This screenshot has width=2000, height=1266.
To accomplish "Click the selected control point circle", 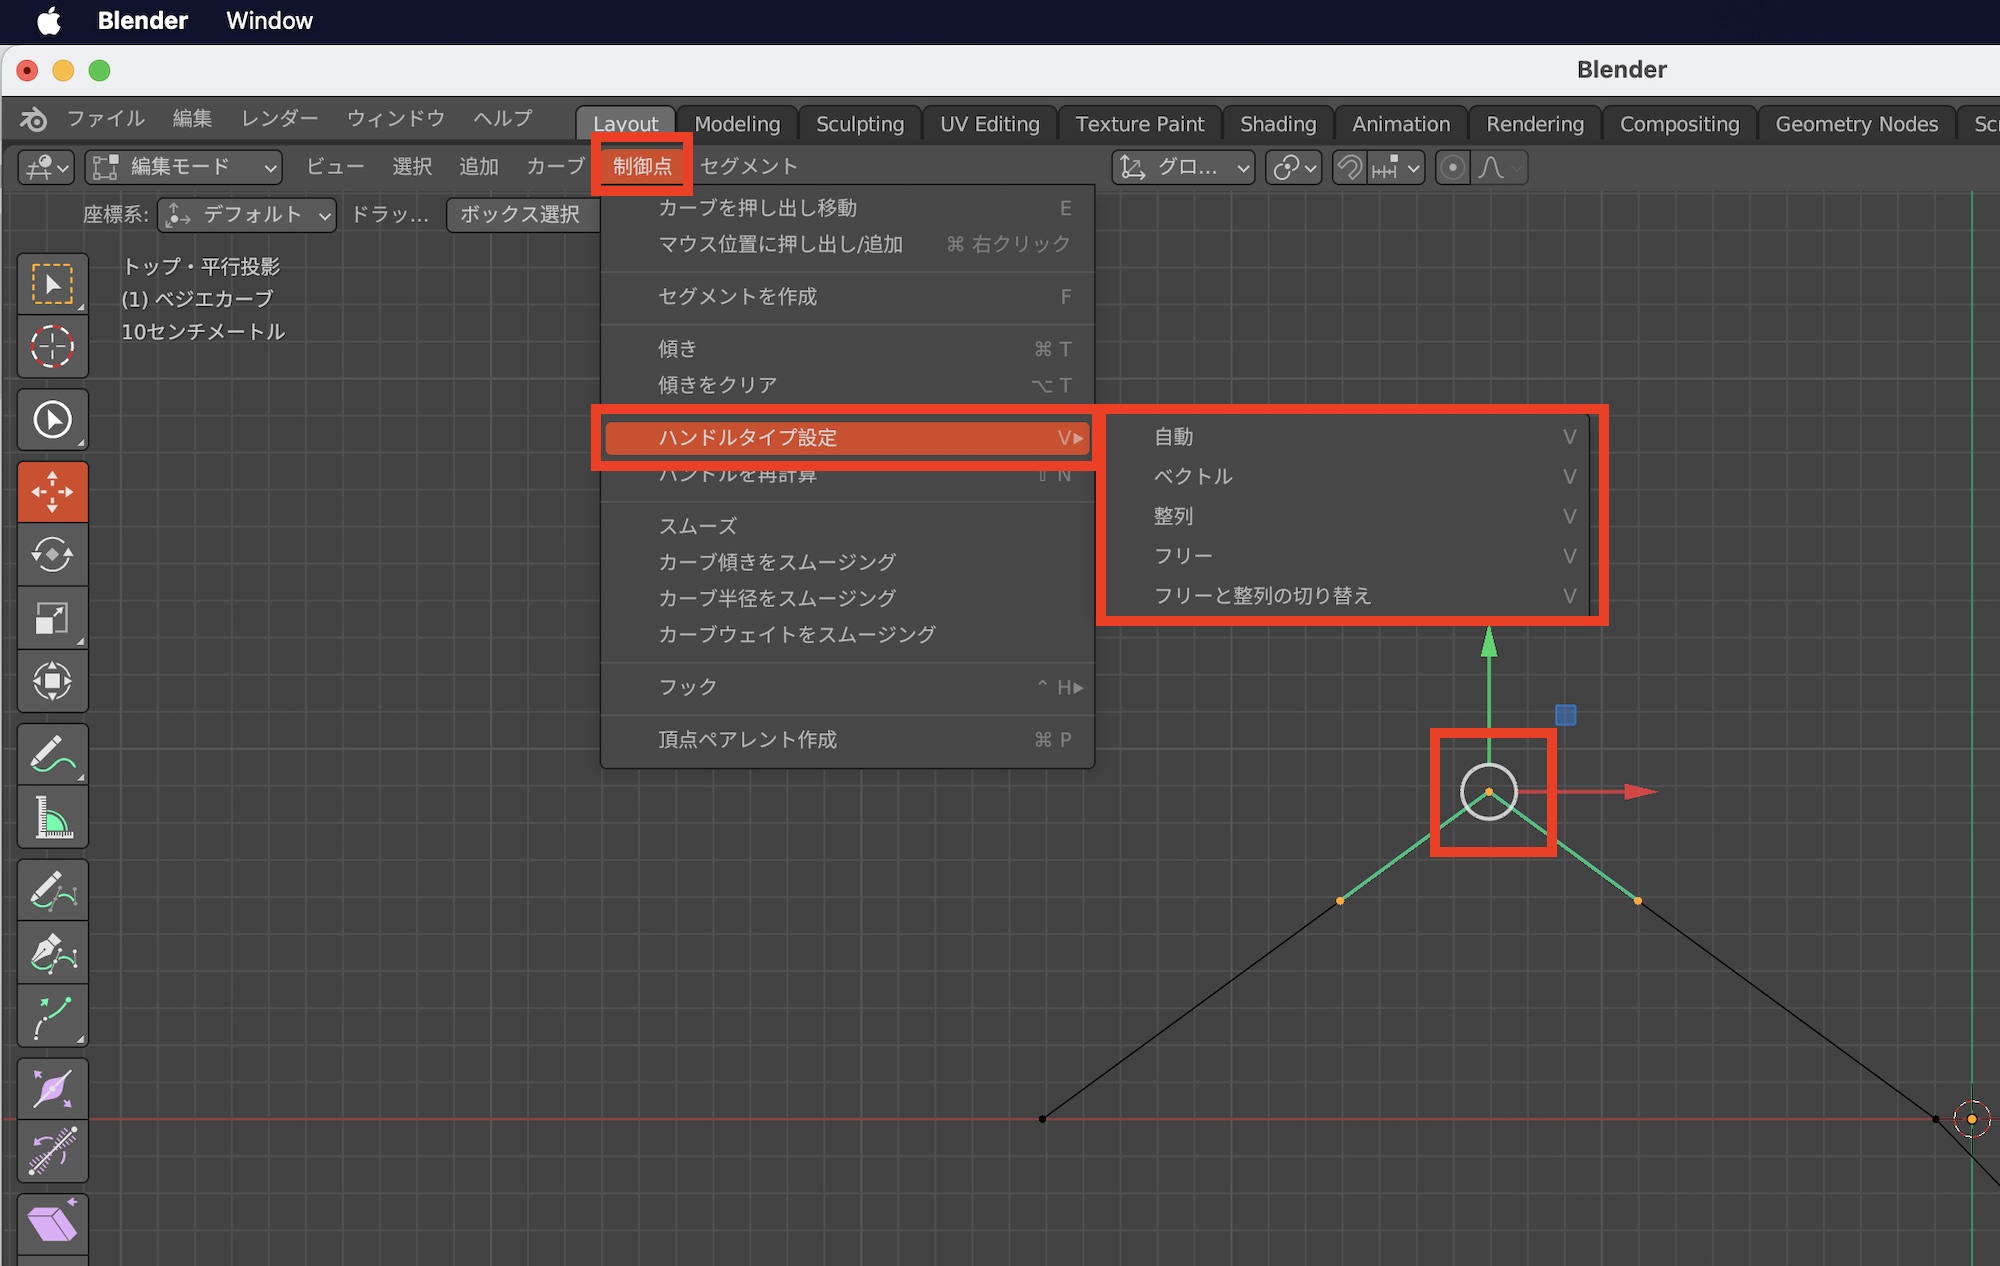I will pos(1489,792).
